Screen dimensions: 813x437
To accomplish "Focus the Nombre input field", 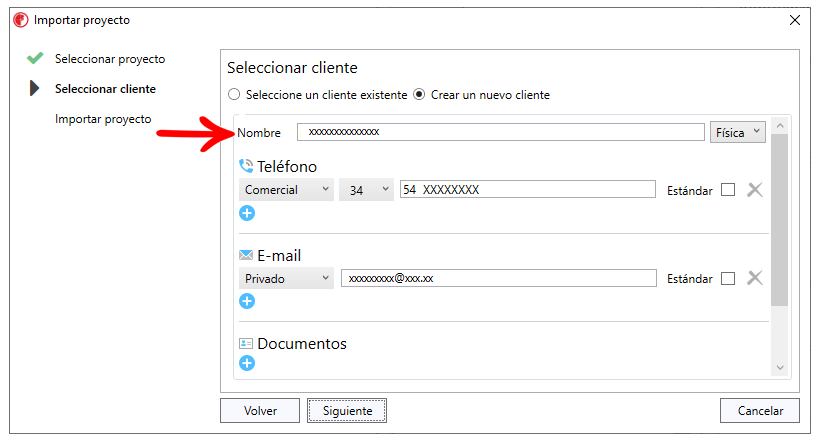I will (500, 132).
